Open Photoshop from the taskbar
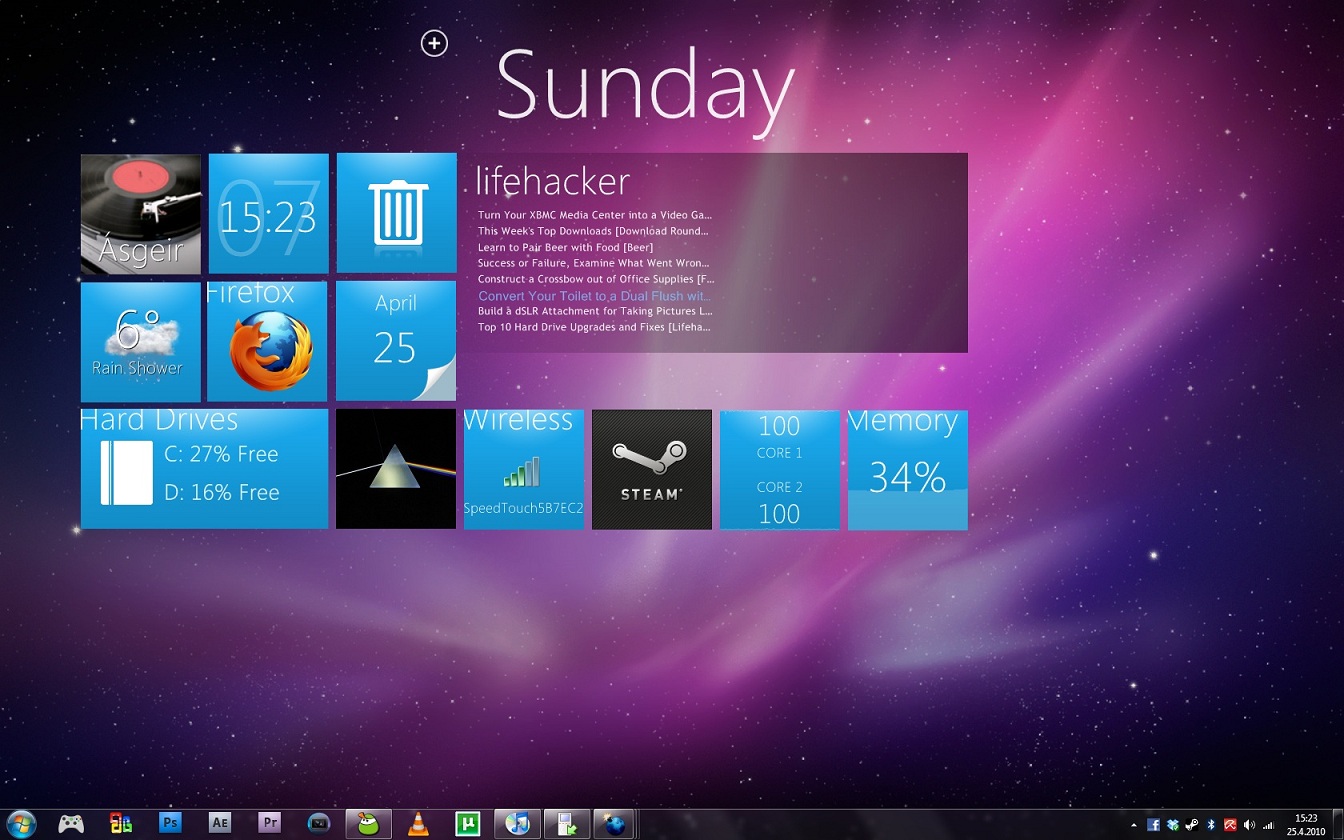The image size is (1344, 840). point(170,824)
